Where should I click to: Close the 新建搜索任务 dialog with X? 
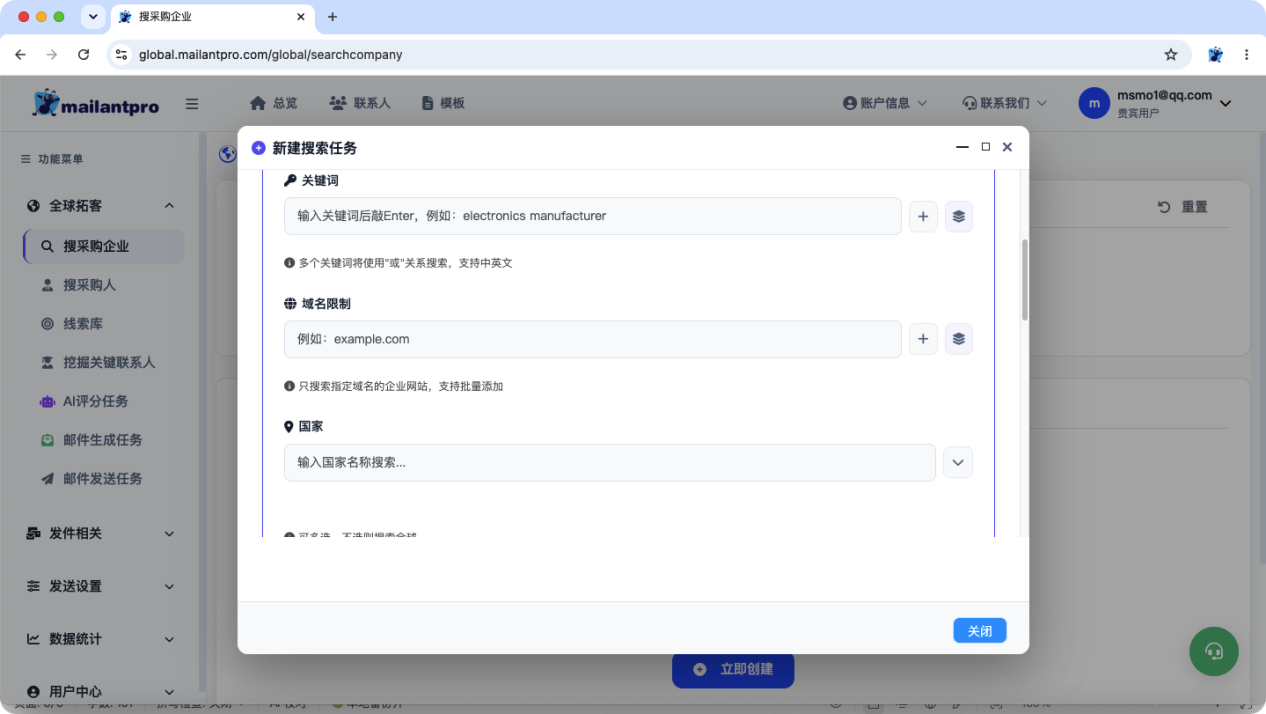pos(1007,147)
